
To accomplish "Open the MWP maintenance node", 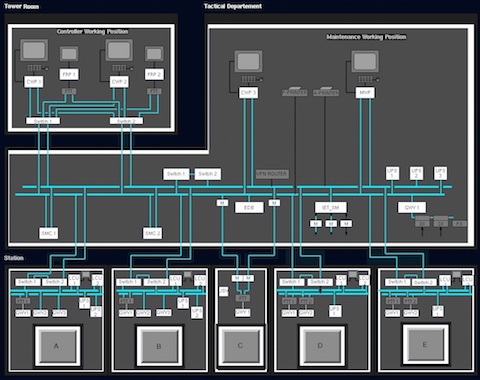I will [x=365, y=93].
